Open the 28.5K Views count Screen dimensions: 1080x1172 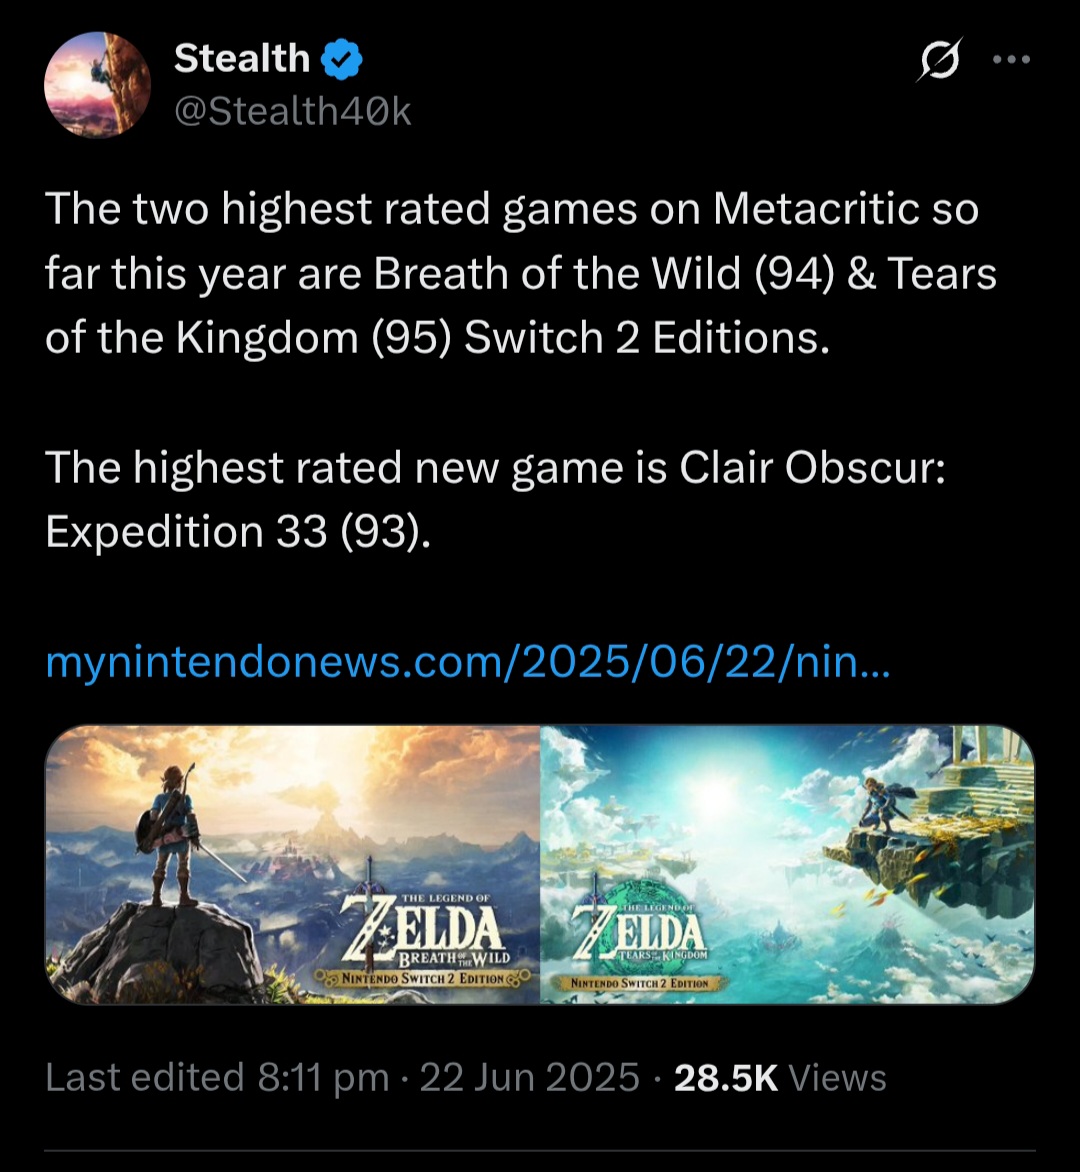click(x=780, y=1078)
